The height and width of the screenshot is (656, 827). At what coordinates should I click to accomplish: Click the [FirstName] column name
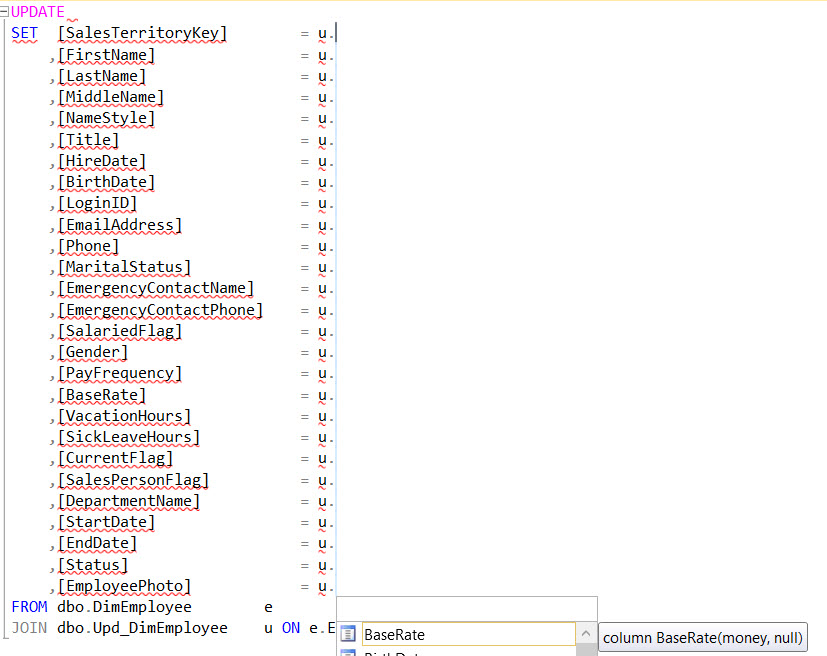(106, 55)
